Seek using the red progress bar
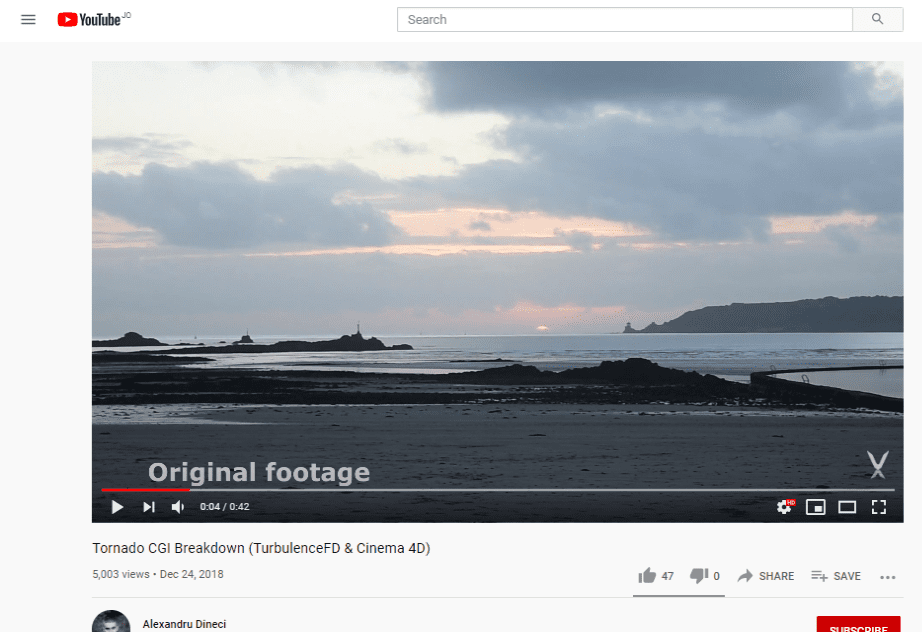 497,489
